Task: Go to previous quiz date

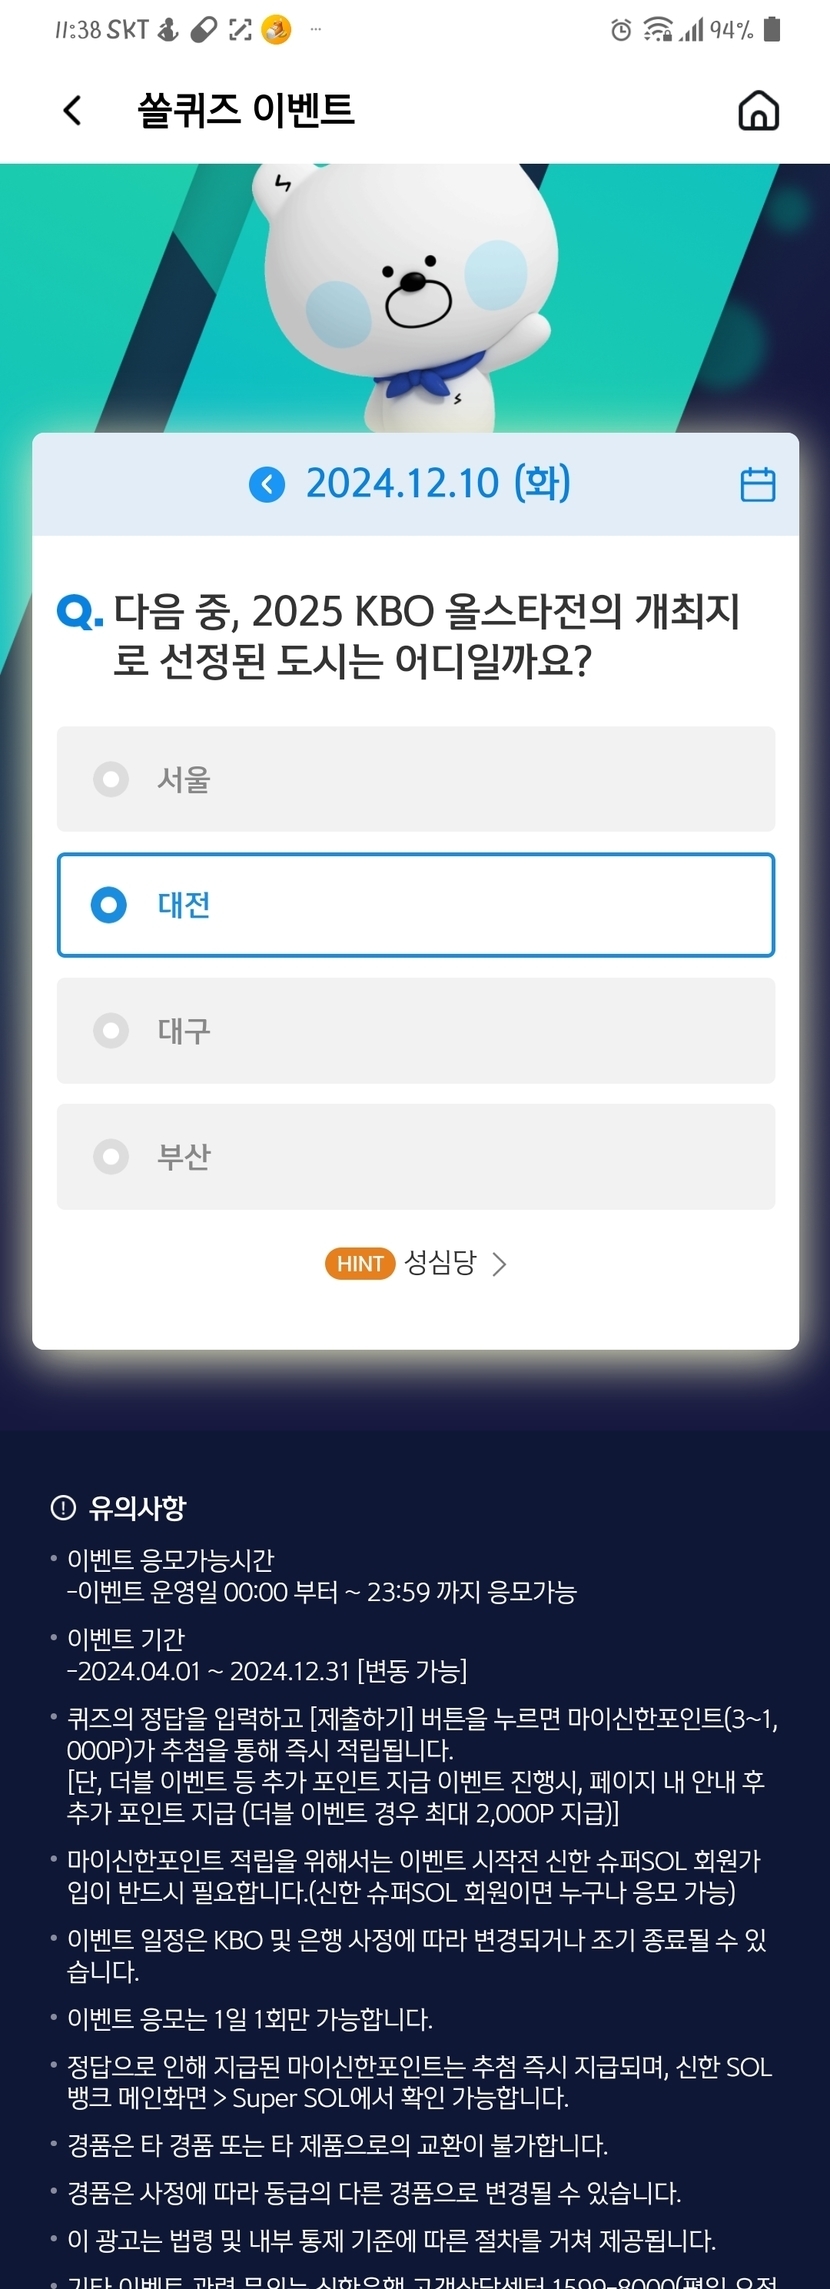Action: (x=267, y=485)
